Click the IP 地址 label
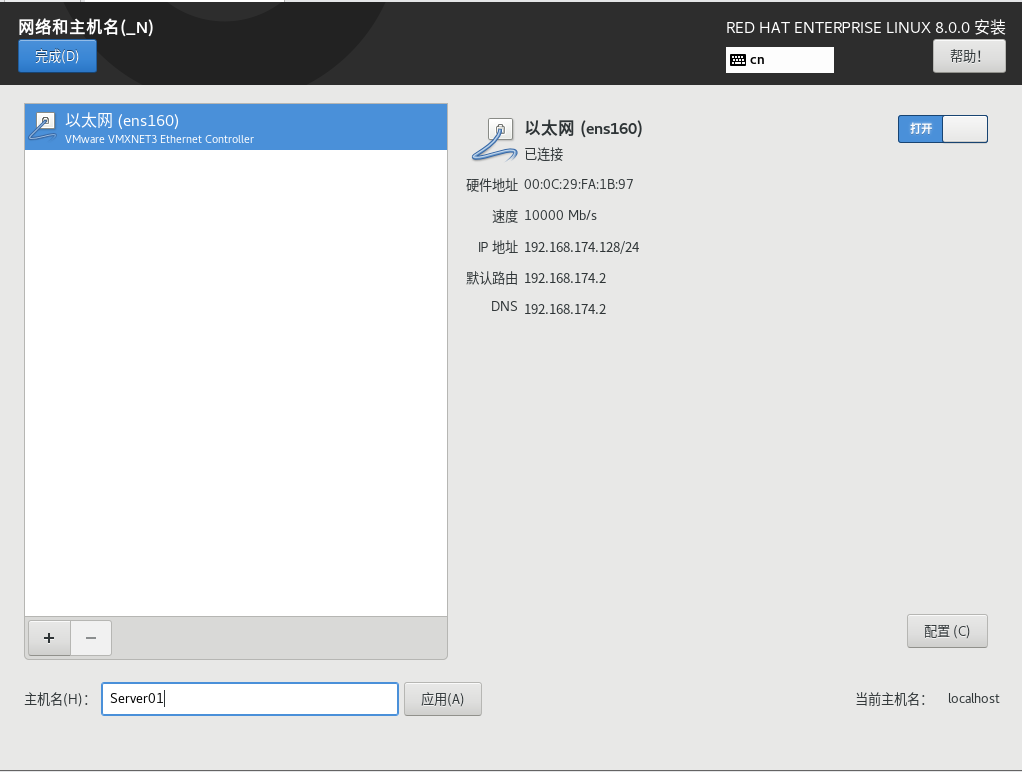1022x772 pixels. click(x=498, y=247)
